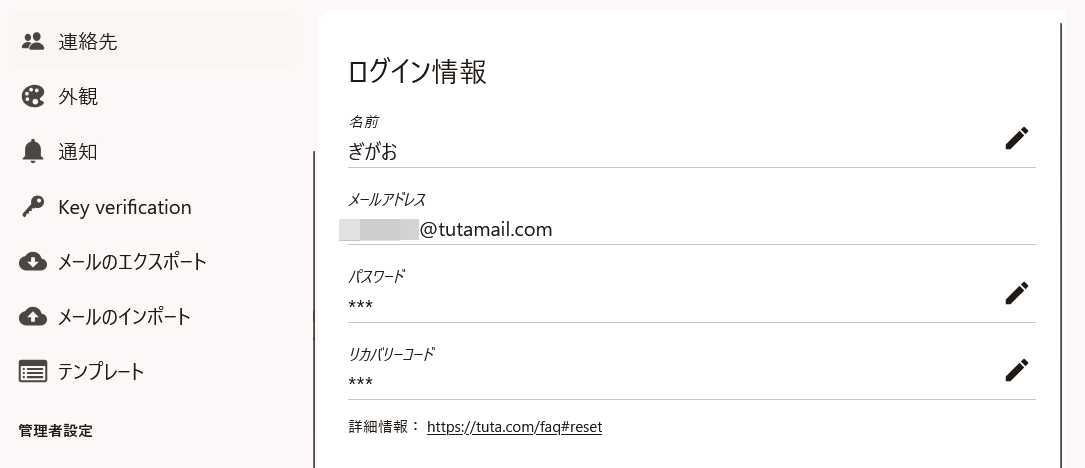Click the ログイン情報 heading
1085x468 pixels.
tap(417, 72)
